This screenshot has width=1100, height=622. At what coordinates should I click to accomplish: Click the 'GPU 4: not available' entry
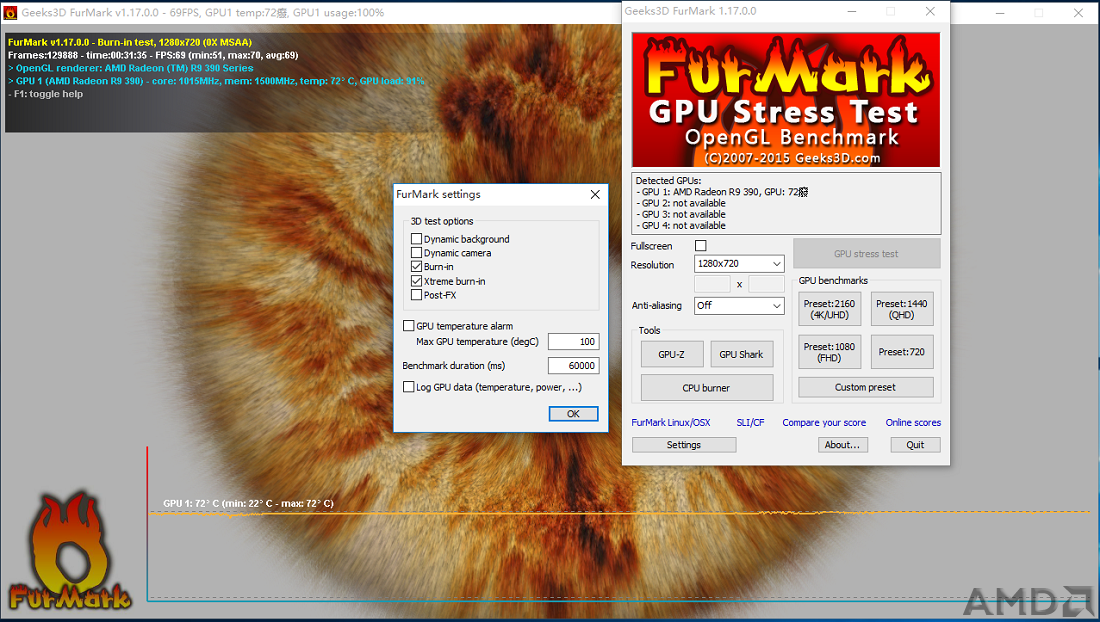pyautogui.click(x=680, y=226)
